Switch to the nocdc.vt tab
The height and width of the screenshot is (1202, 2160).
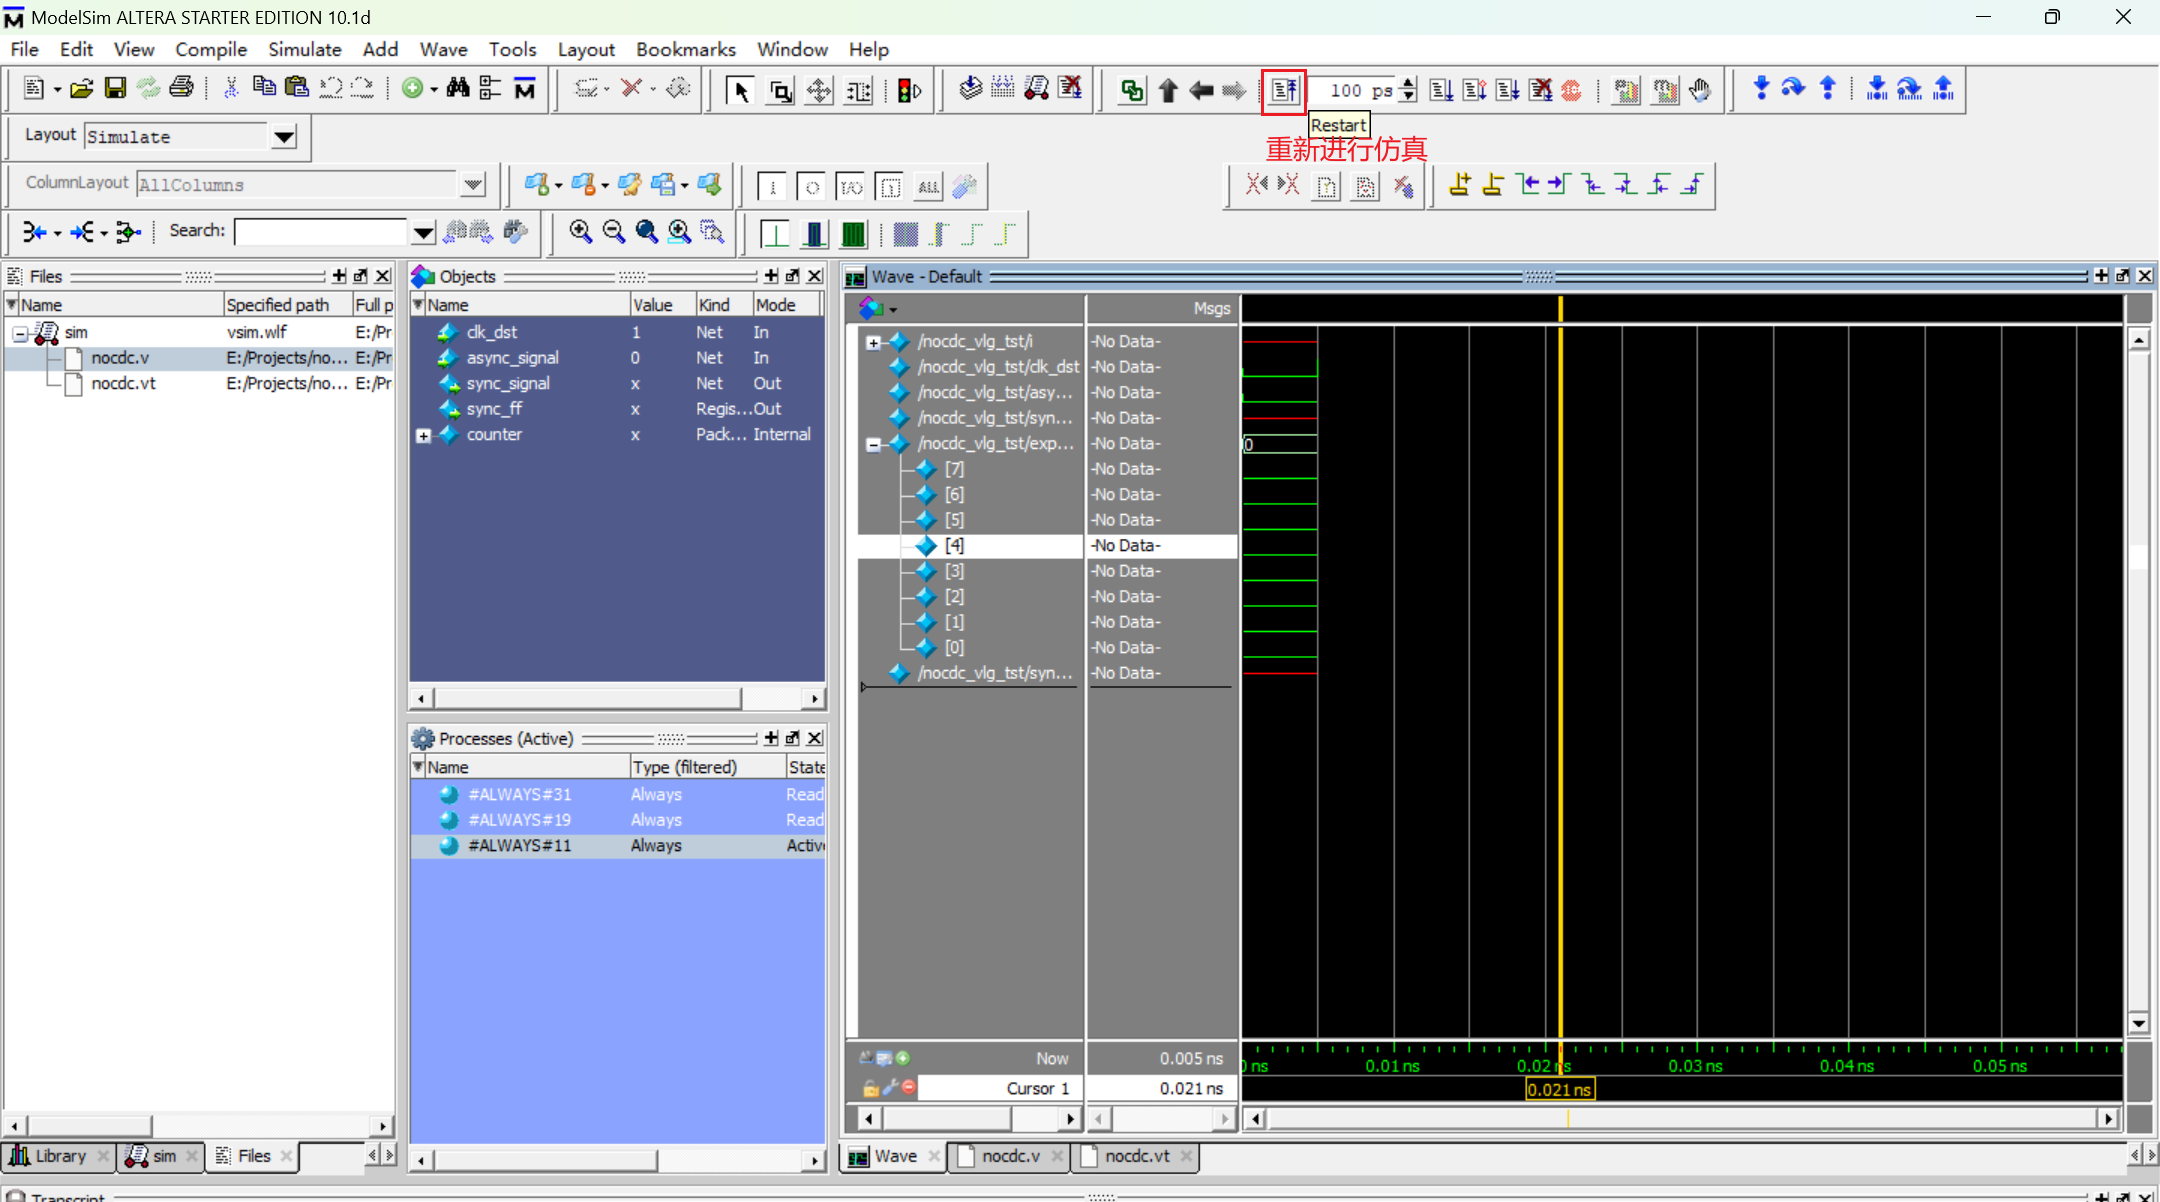coord(1136,1156)
